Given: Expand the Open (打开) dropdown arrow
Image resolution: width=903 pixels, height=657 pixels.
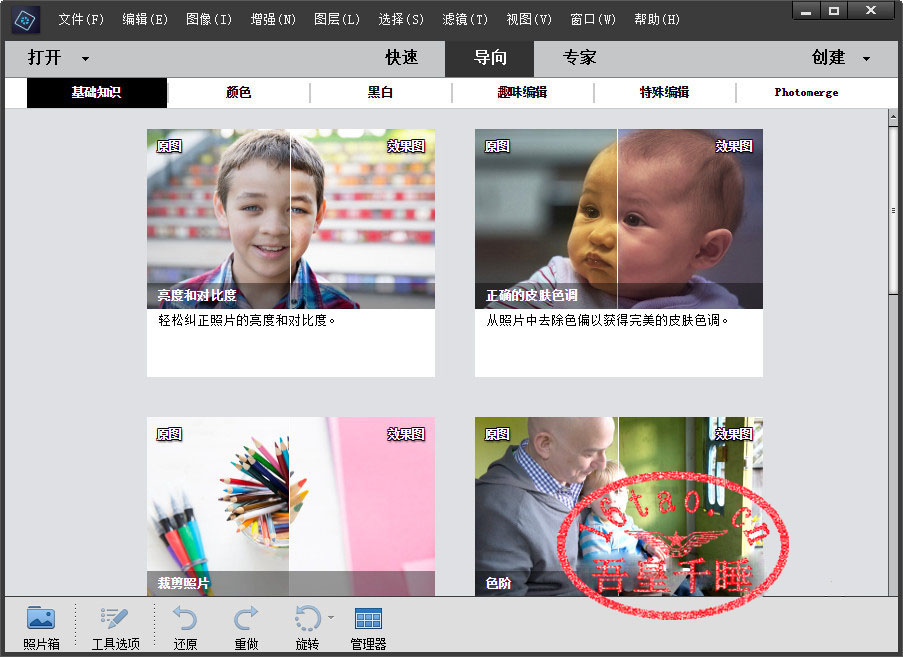Looking at the screenshot, I should point(85,59).
